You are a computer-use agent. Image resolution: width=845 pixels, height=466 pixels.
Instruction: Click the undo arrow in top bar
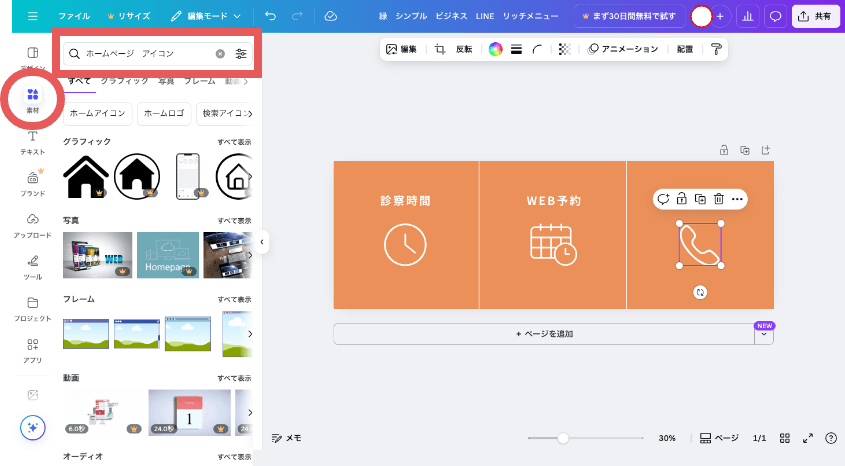click(271, 17)
